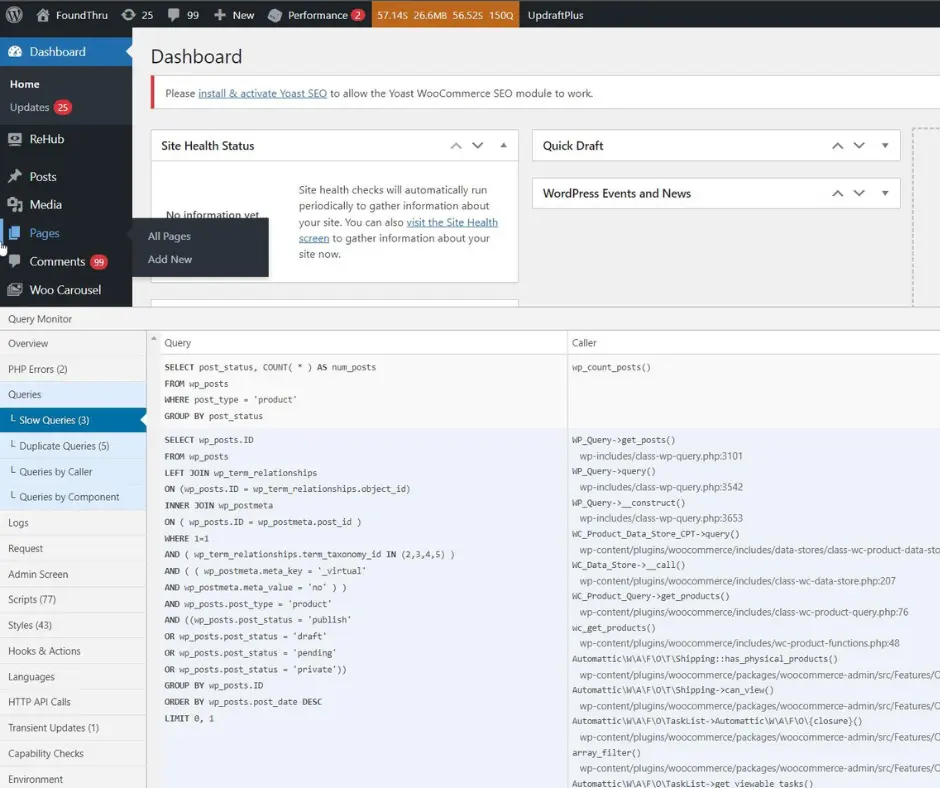This screenshot has height=788, width=940.
Task: Open Woo Carousel menu item
Action: pyautogui.click(x=66, y=290)
